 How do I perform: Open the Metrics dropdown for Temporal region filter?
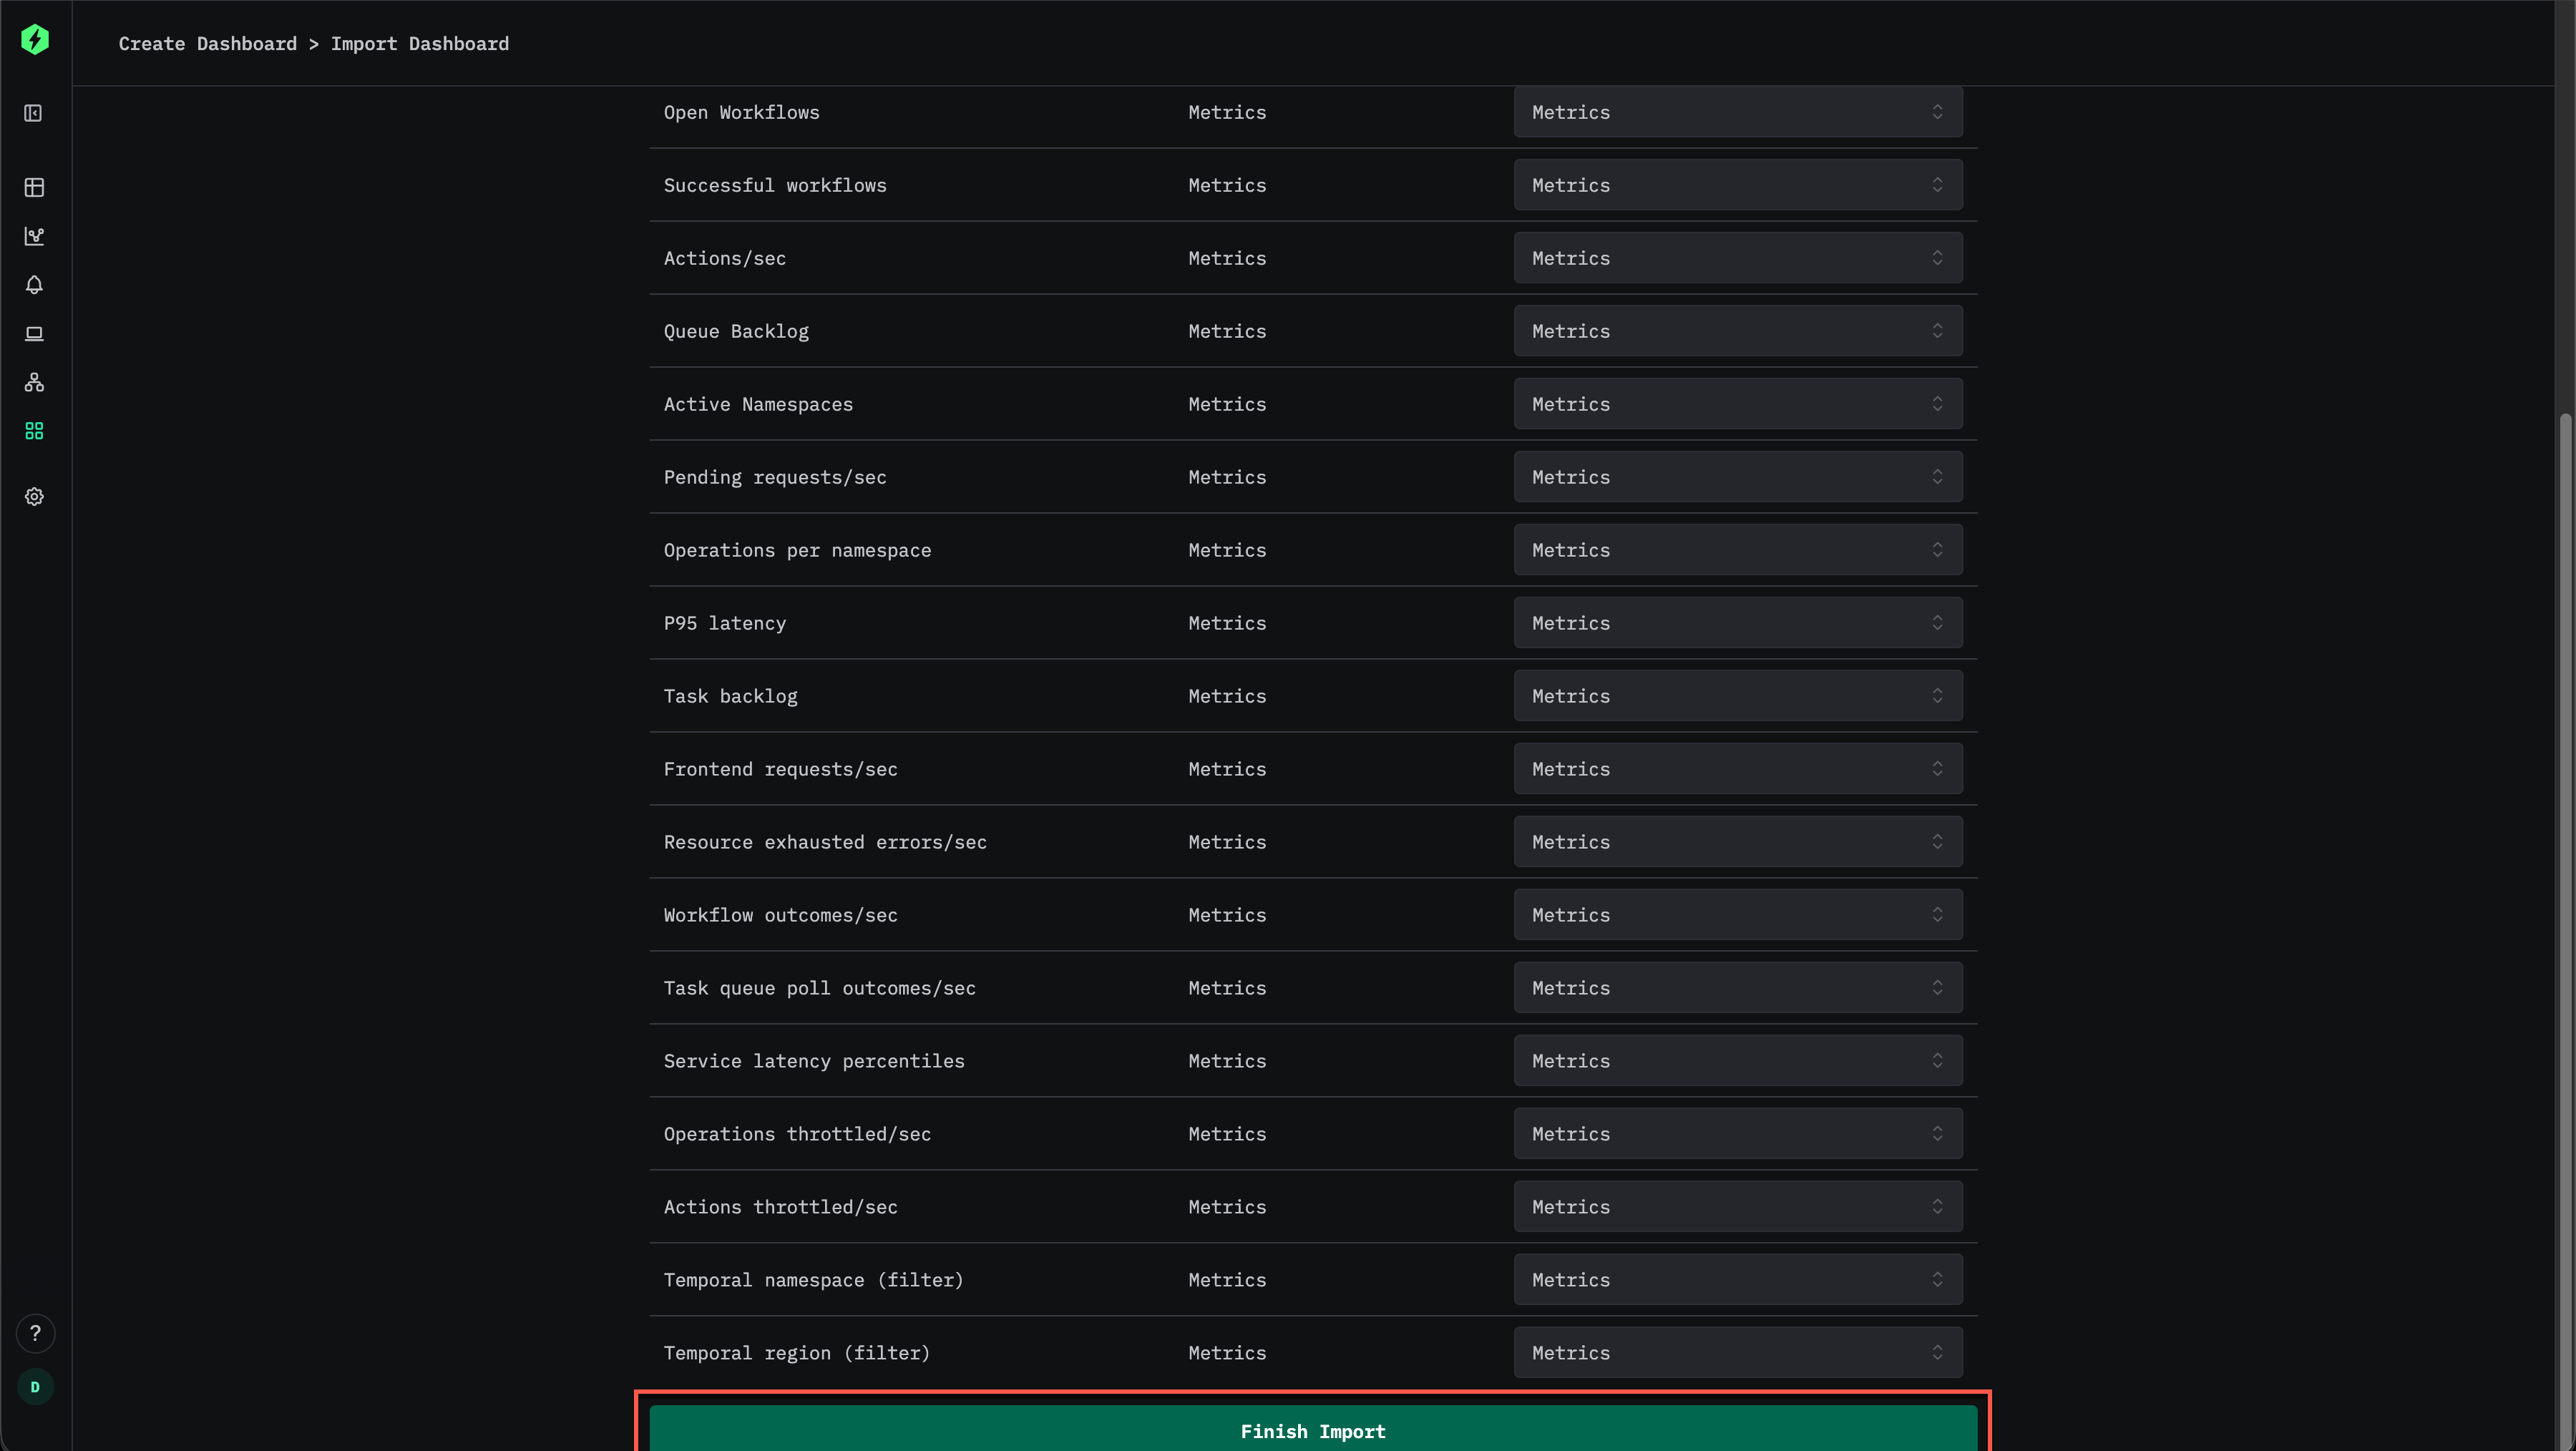pos(1737,1352)
